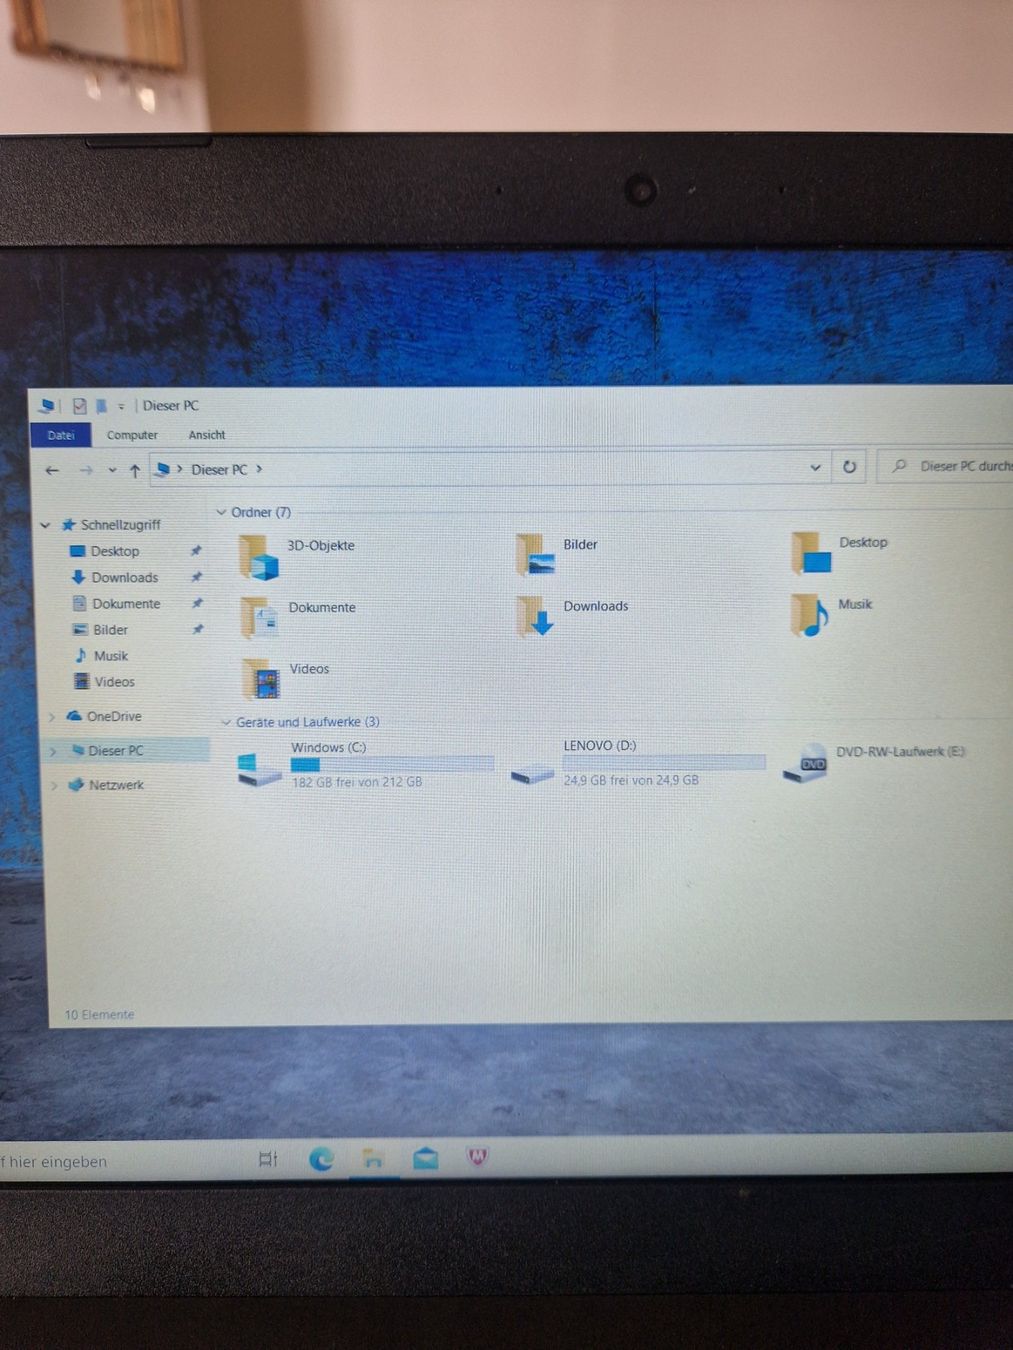Open the Downloads folder in Ordner section
This screenshot has height=1350, width=1013.
pos(572,616)
